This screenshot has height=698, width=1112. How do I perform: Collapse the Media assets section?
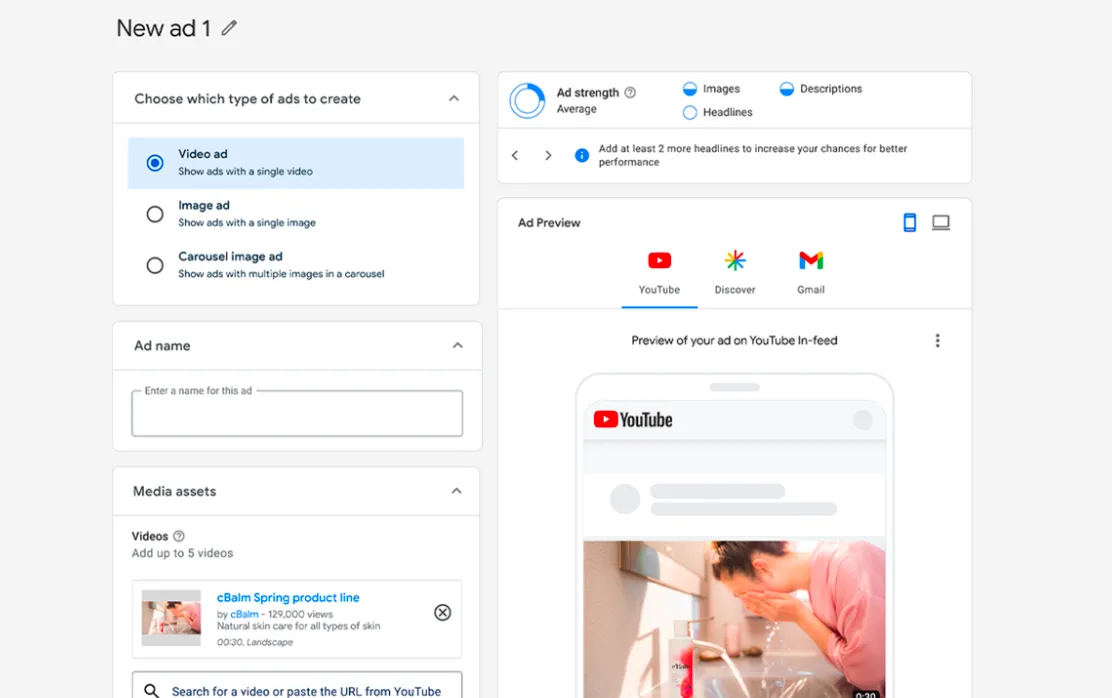457,491
